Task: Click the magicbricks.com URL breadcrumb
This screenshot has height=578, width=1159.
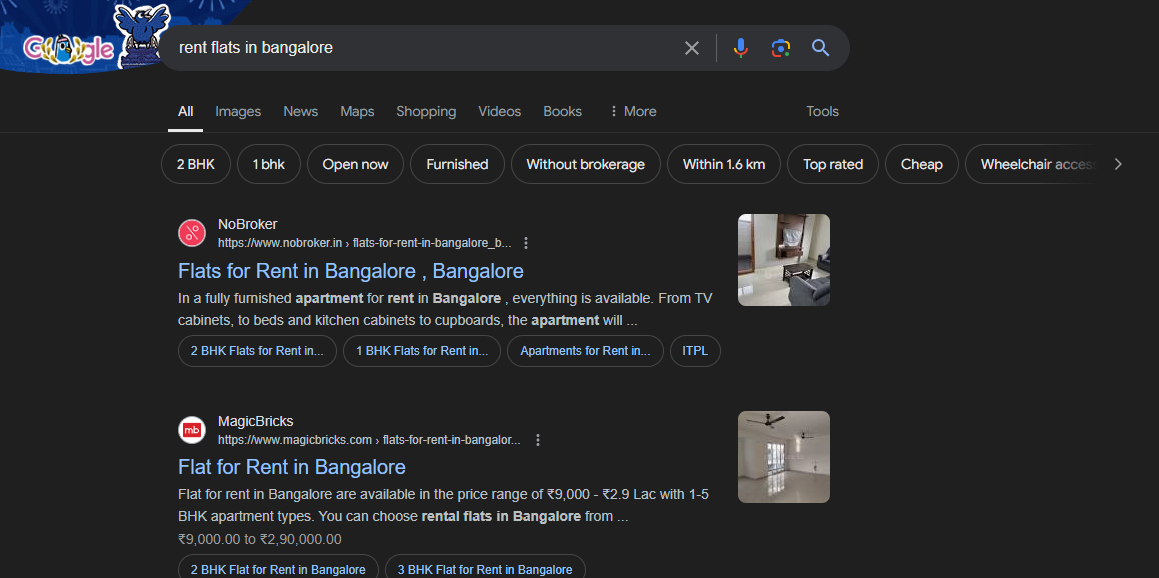Action: [370, 440]
